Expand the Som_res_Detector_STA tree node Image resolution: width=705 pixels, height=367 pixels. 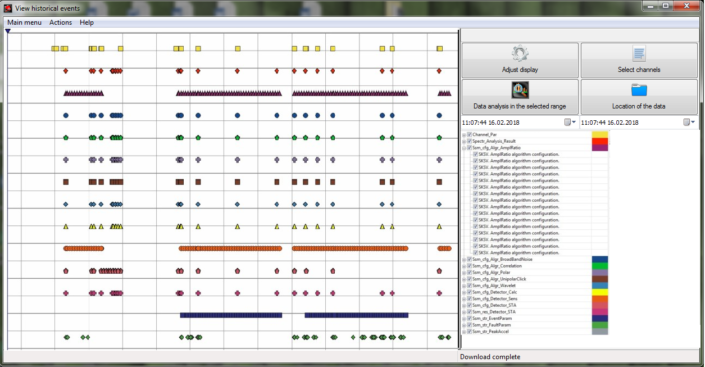(464, 312)
